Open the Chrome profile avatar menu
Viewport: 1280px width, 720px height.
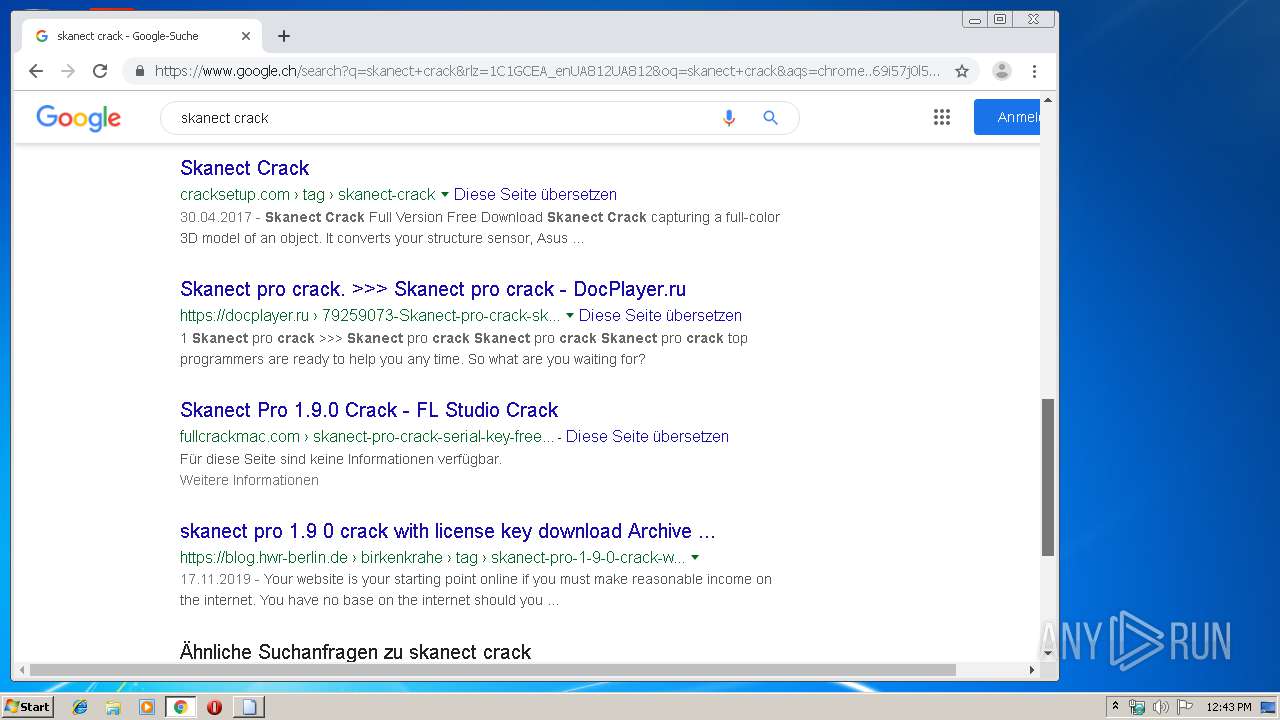[x=1002, y=71]
